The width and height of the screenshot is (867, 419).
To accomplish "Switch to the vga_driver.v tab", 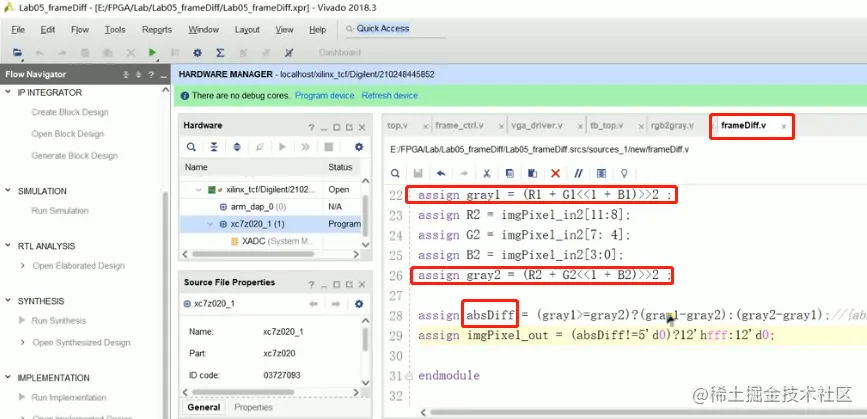I will coord(537,125).
